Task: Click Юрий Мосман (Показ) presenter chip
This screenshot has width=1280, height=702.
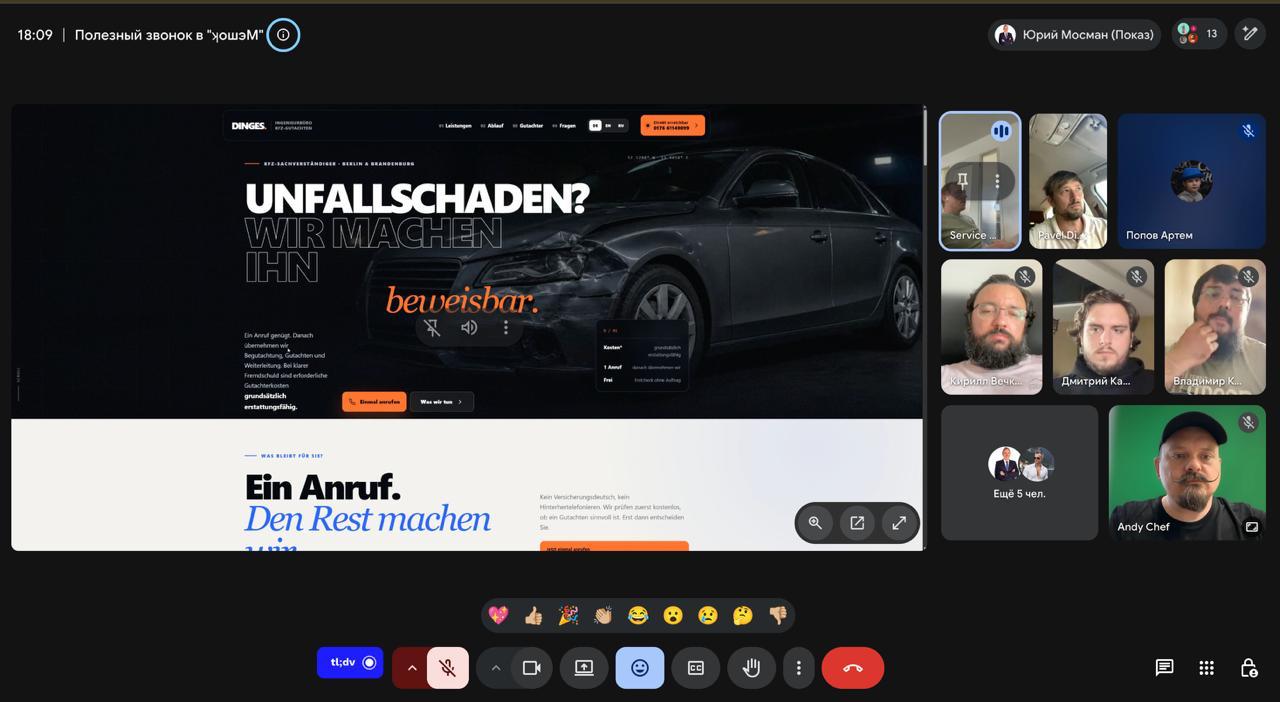Action: click(1074, 34)
